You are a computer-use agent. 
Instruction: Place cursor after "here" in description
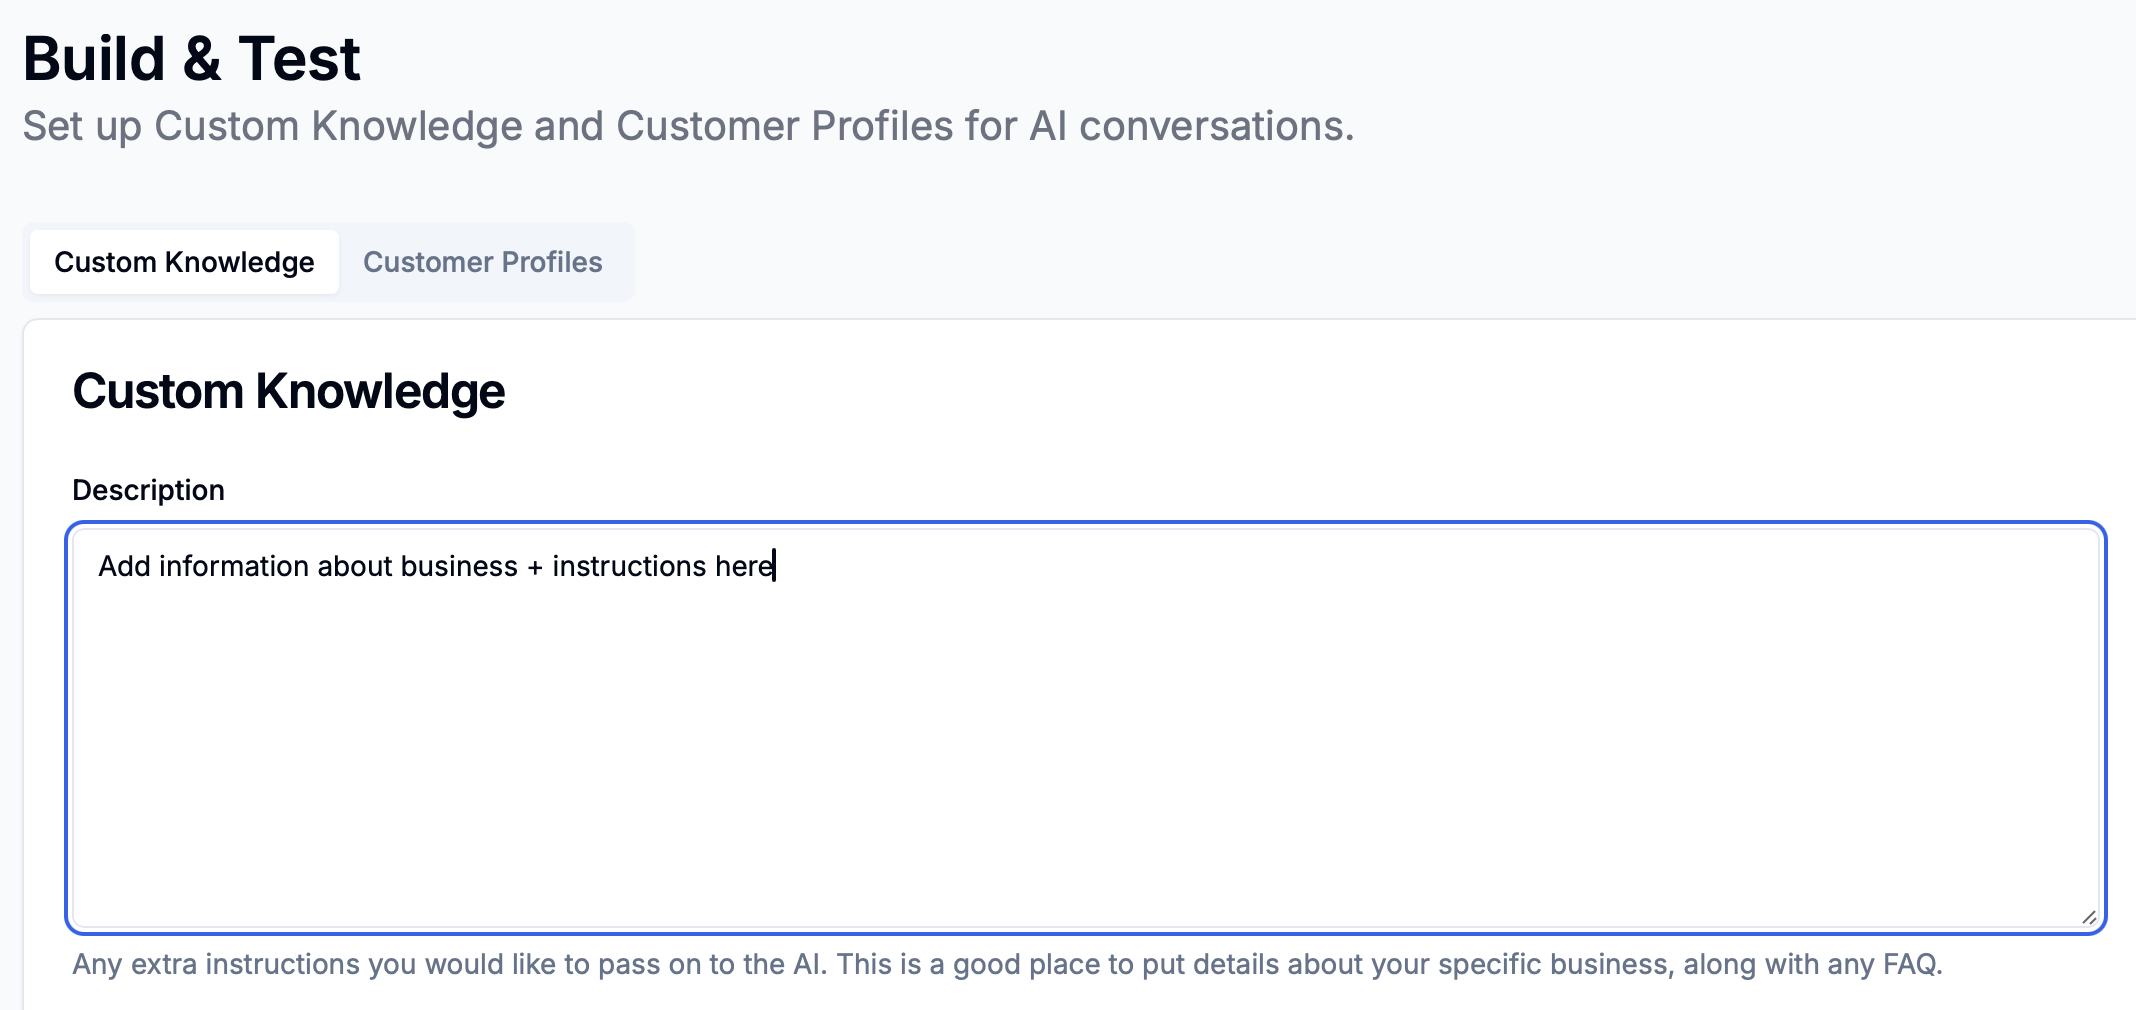click(774, 566)
